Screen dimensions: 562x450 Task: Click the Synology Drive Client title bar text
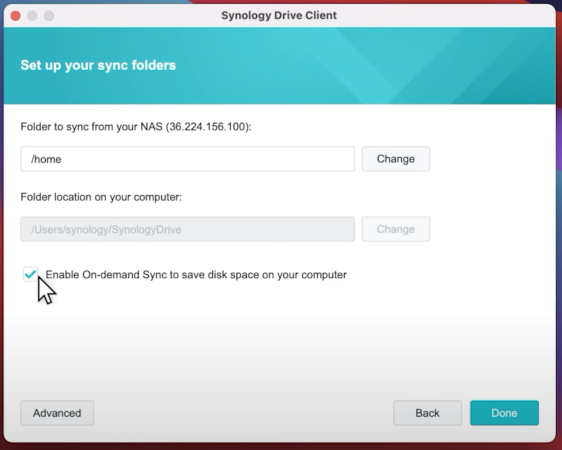click(x=279, y=15)
